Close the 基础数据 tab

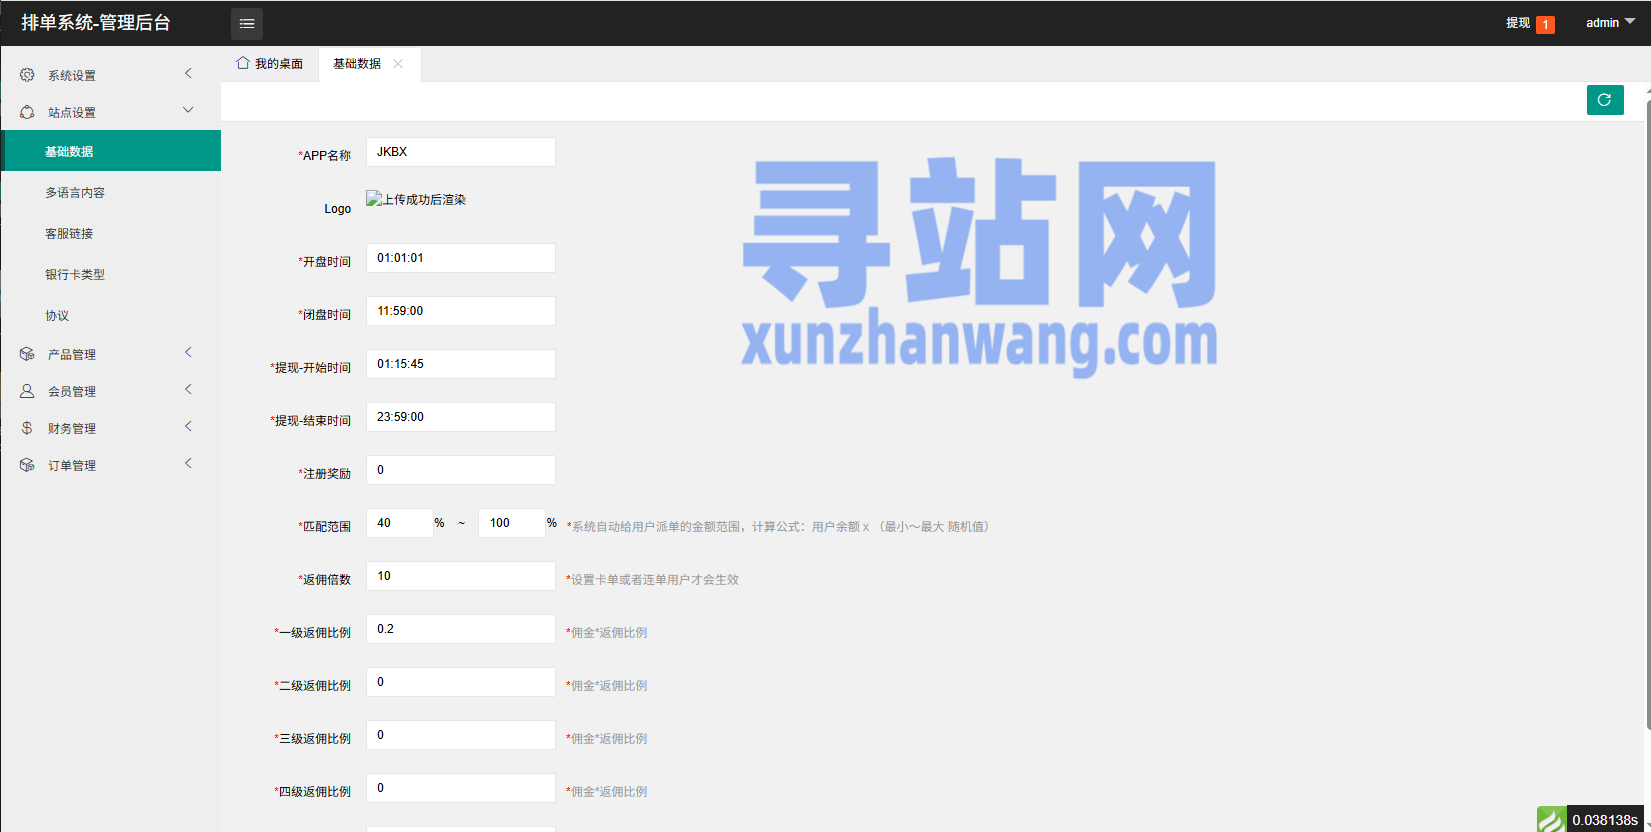(x=398, y=64)
